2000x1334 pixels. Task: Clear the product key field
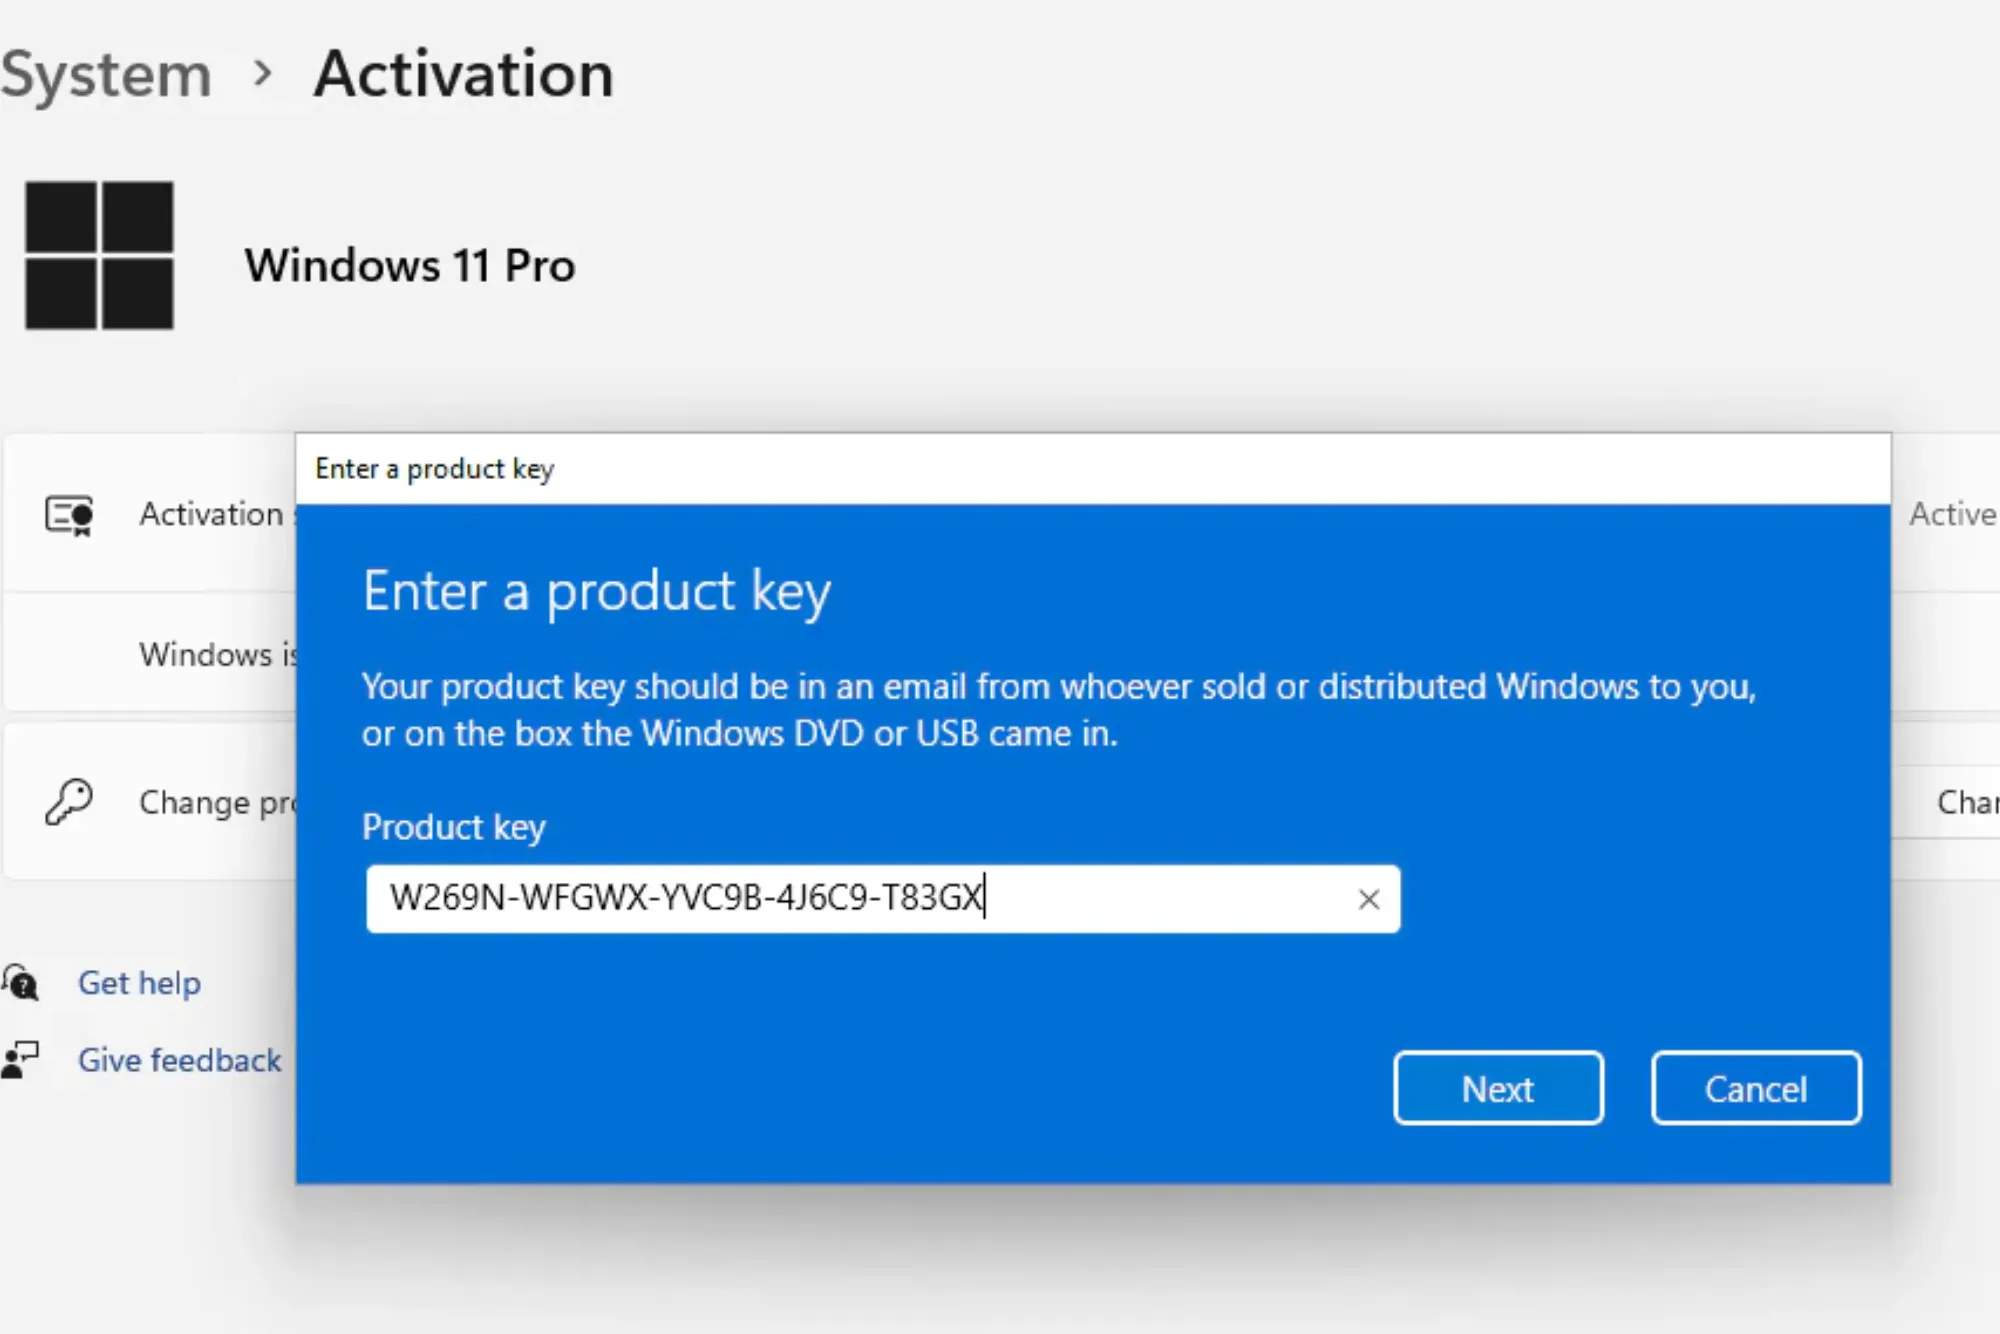[x=1369, y=899]
